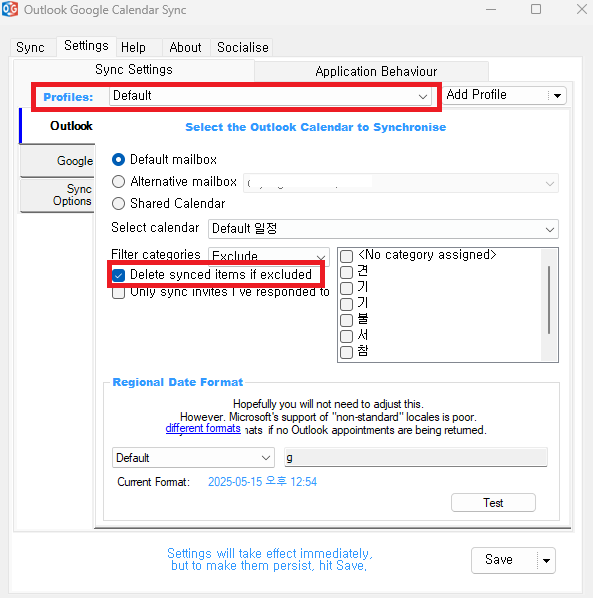Select the Sync Settings sub-tab
The height and width of the screenshot is (598, 593).
pos(134,70)
